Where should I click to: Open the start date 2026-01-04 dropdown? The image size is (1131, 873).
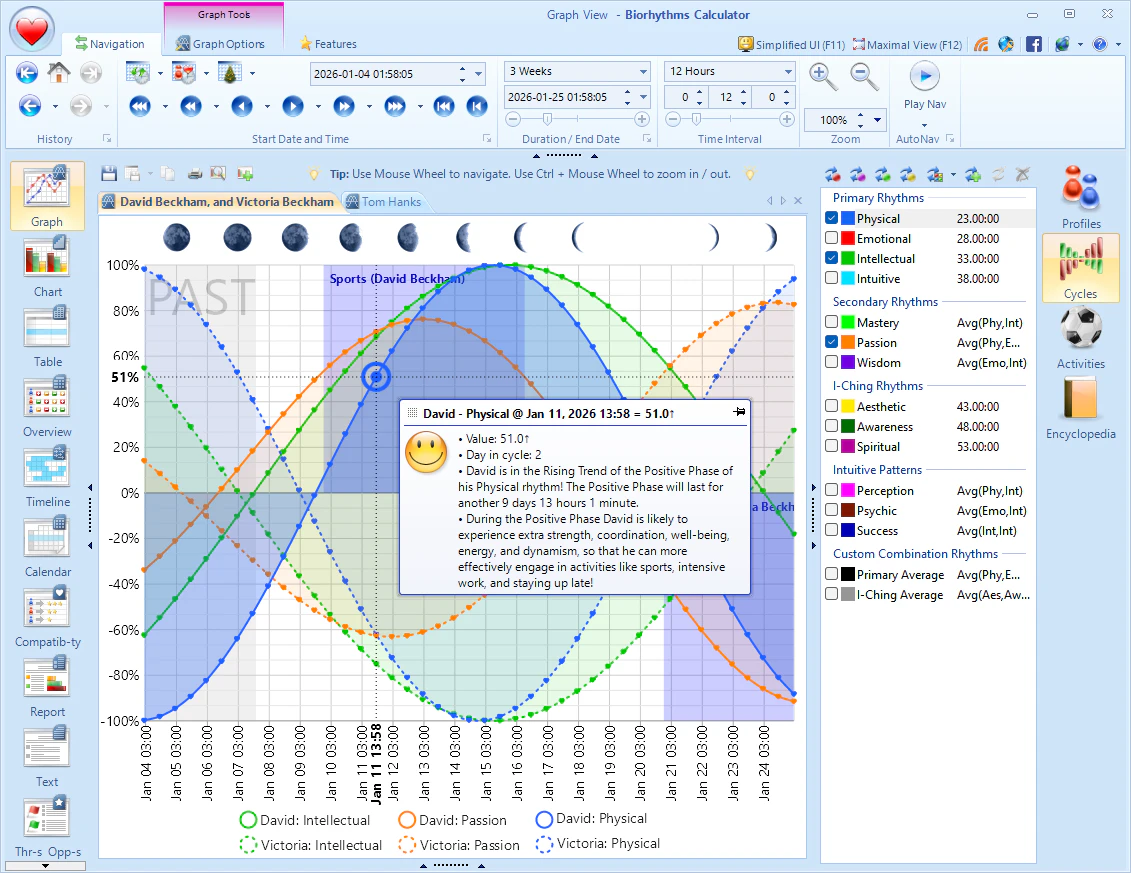478,74
